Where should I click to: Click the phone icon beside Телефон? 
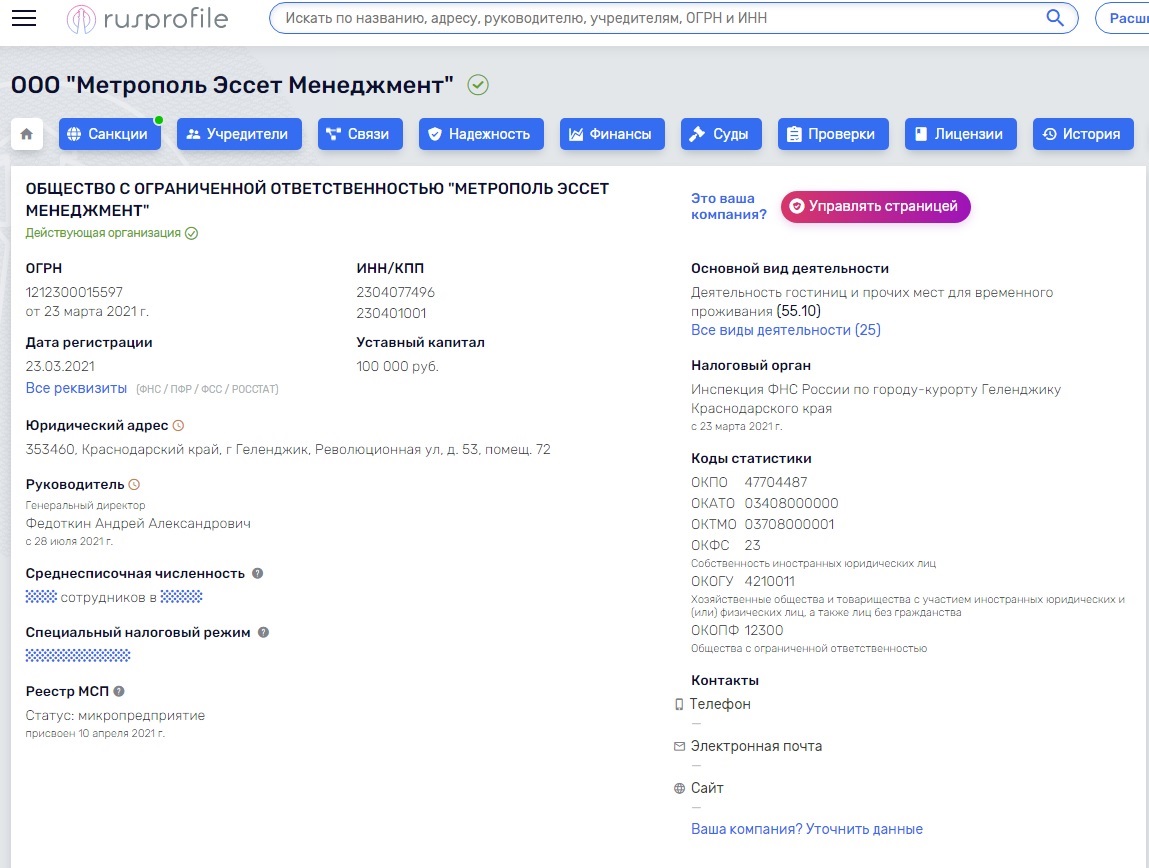click(x=679, y=705)
